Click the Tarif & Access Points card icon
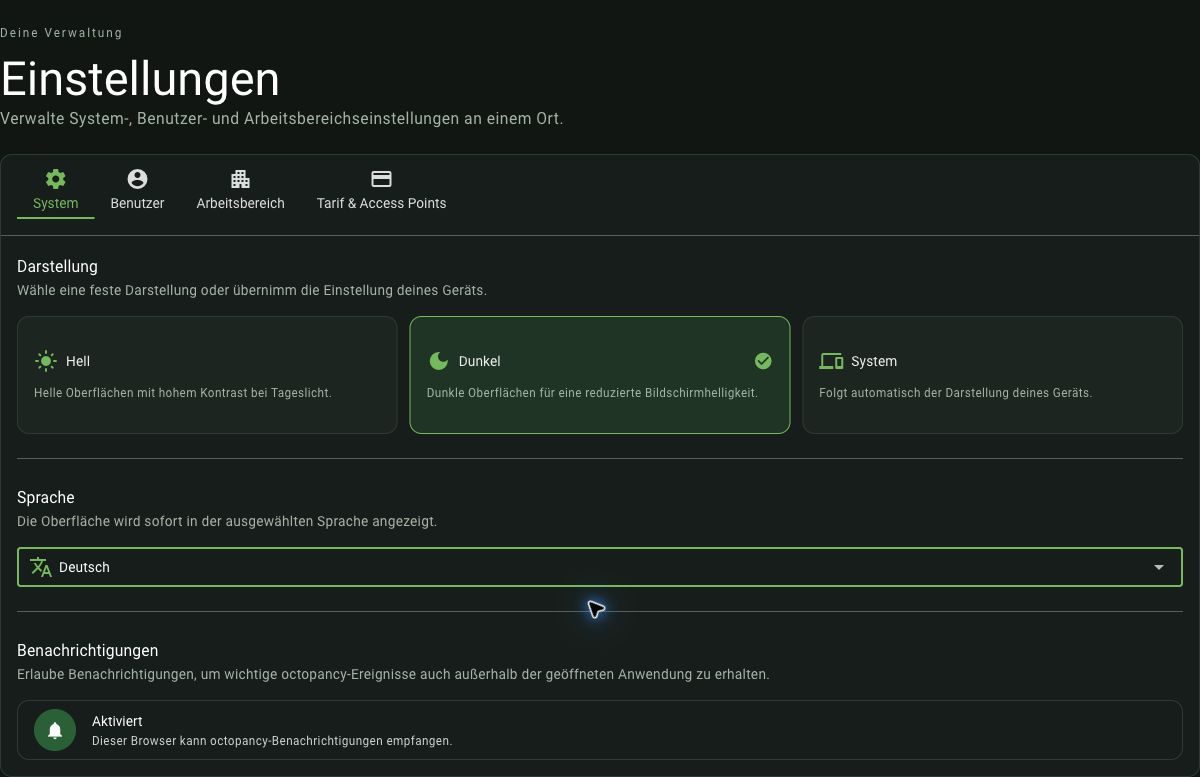Viewport: 1200px width, 777px height. point(381,179)
